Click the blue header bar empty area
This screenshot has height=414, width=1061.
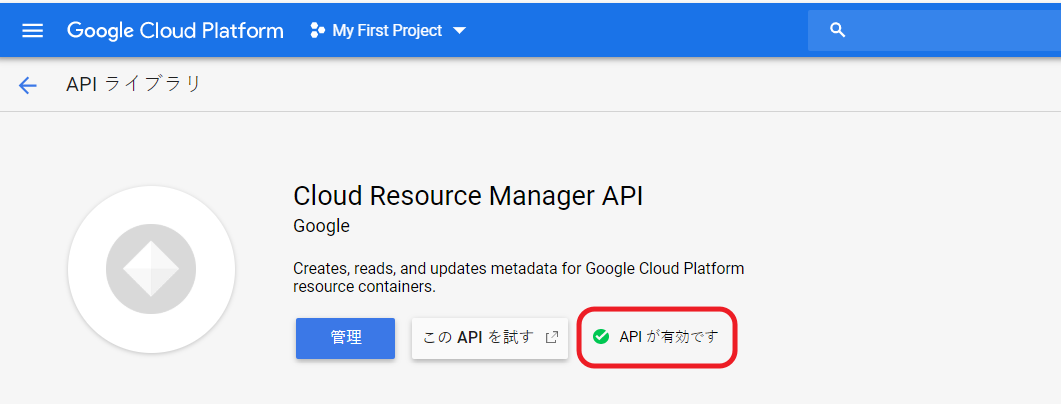click(x=640, y=30)
